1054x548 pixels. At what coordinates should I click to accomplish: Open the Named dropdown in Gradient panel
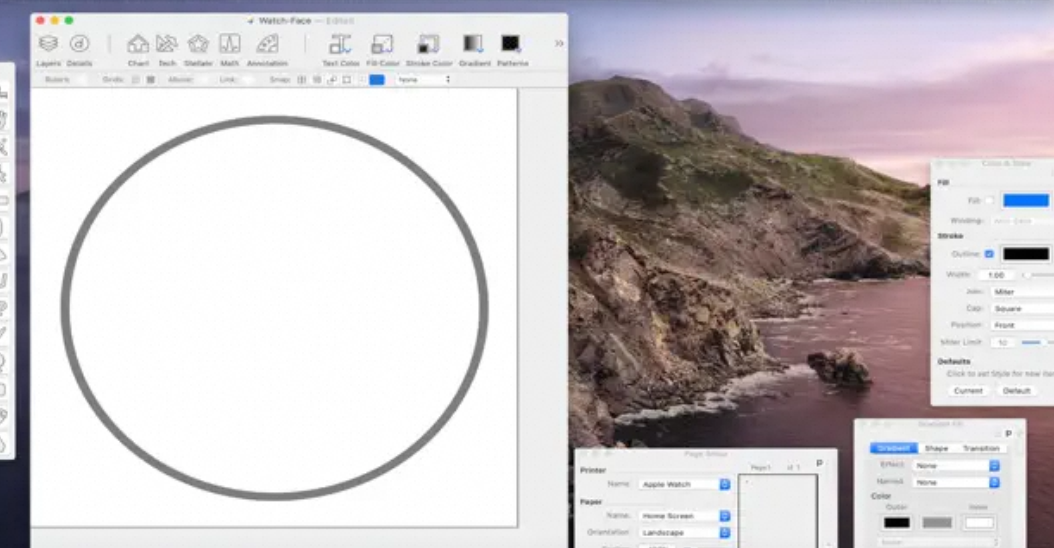[957, 482]
